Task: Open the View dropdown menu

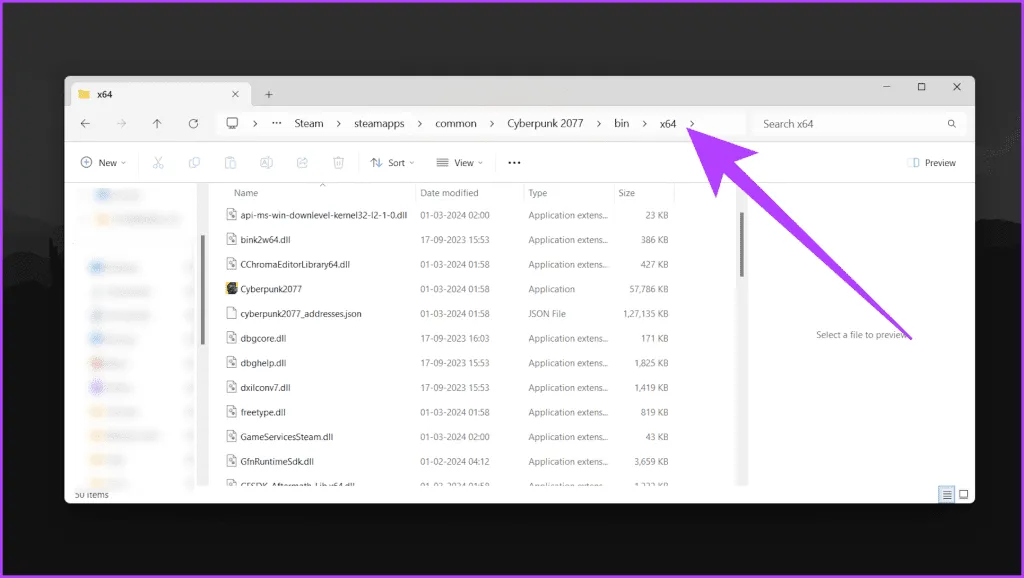Action: click(459, 163)
